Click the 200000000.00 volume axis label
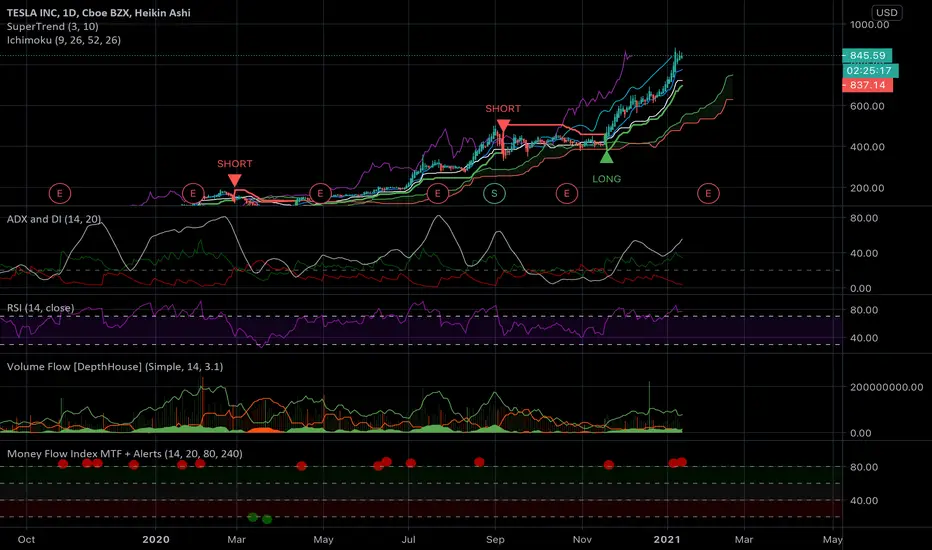 (x=886, y=387)
